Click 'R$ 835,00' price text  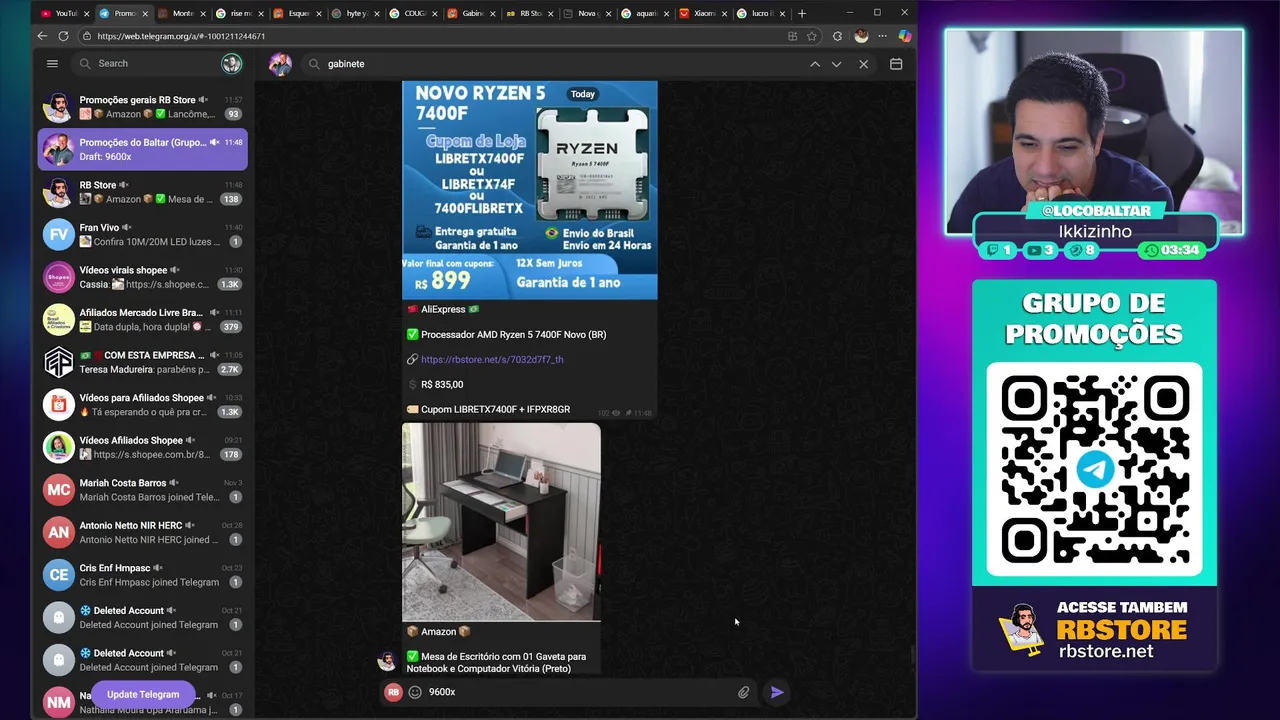point(442,384)
